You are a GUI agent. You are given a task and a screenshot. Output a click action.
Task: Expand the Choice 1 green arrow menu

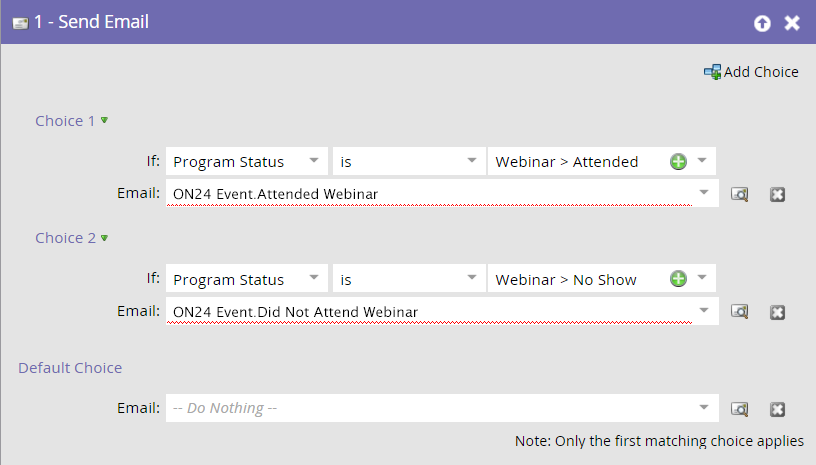pos(105,121)
